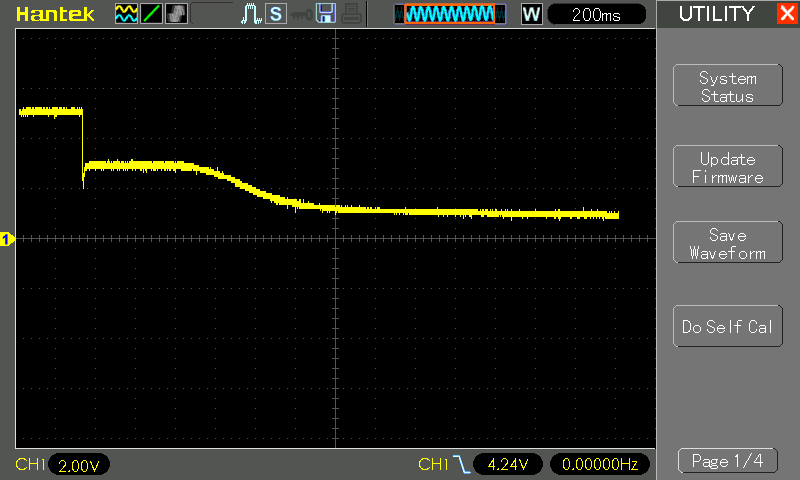Select the Update Firmware button
This screenshot has height=480, width=800.
[728, 166]
